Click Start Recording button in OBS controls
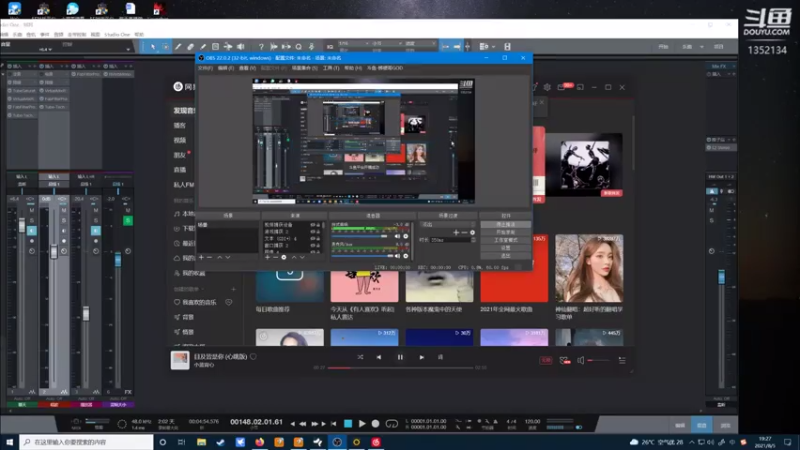Viewport: 800px width, 450px height. (x=505, y=232)
